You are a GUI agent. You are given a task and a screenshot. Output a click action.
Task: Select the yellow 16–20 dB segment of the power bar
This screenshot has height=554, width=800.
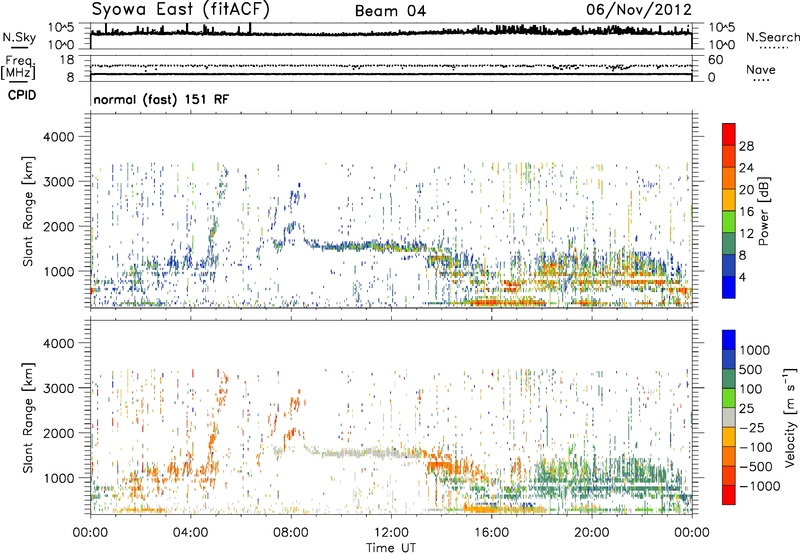point(729,200)
